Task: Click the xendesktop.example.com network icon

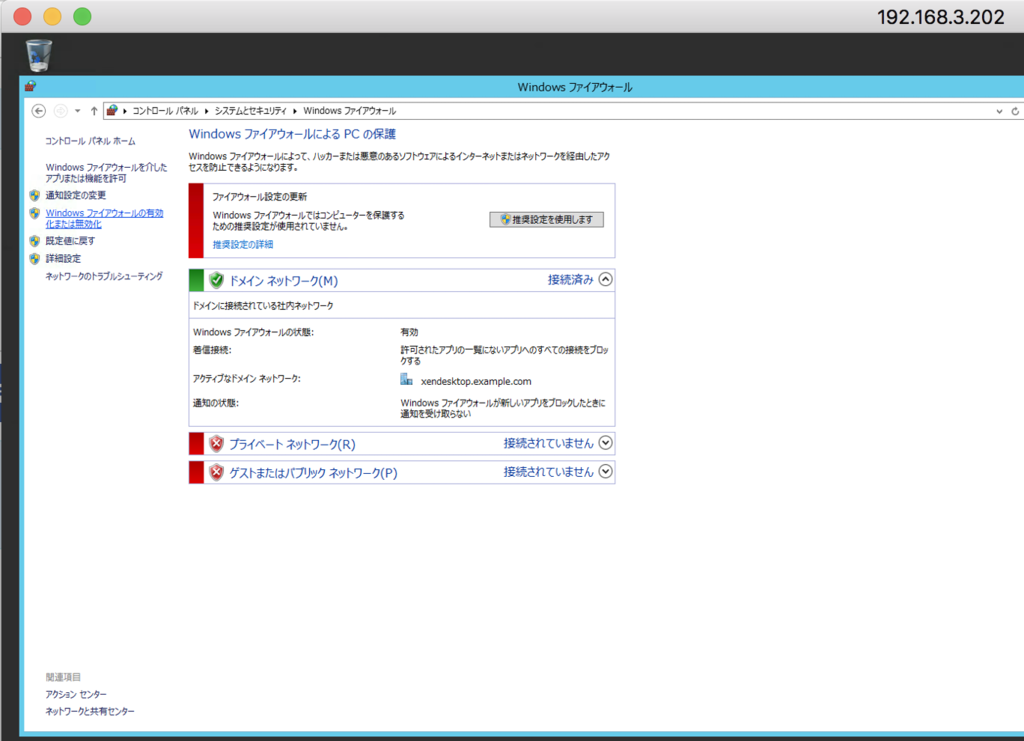Action: tap(406, 379)
